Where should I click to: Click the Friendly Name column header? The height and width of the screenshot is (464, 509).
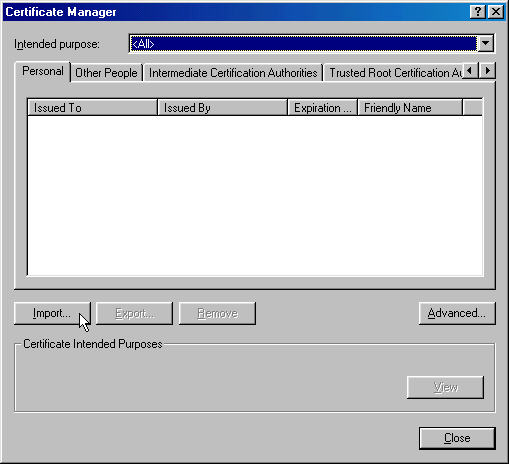(x=410, y=107)
